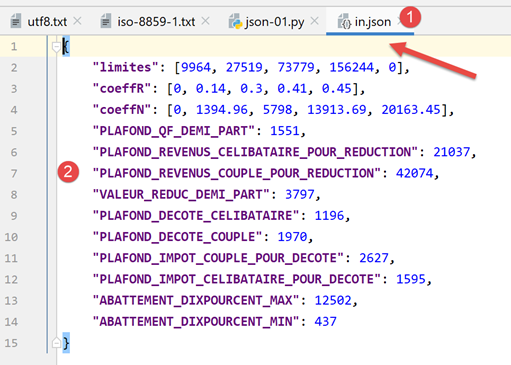Click line number 15 in the gutter
Viewport: 511px width, 365px height.
[x=11, y=343]
